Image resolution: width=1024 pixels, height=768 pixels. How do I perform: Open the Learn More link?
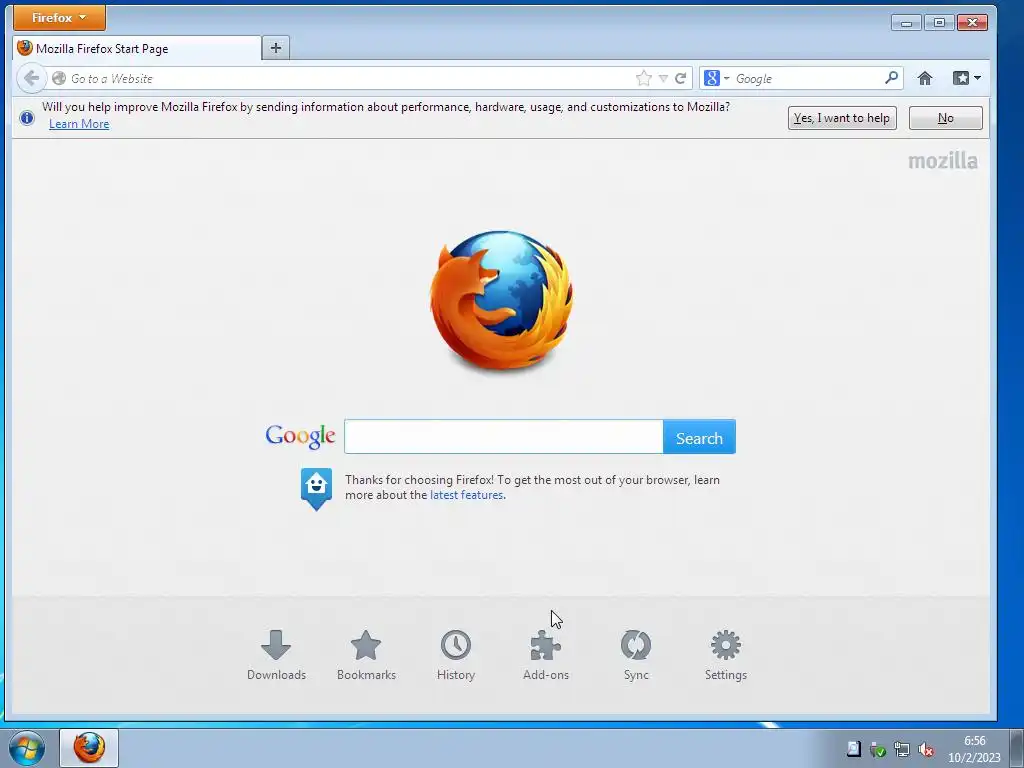79,124
